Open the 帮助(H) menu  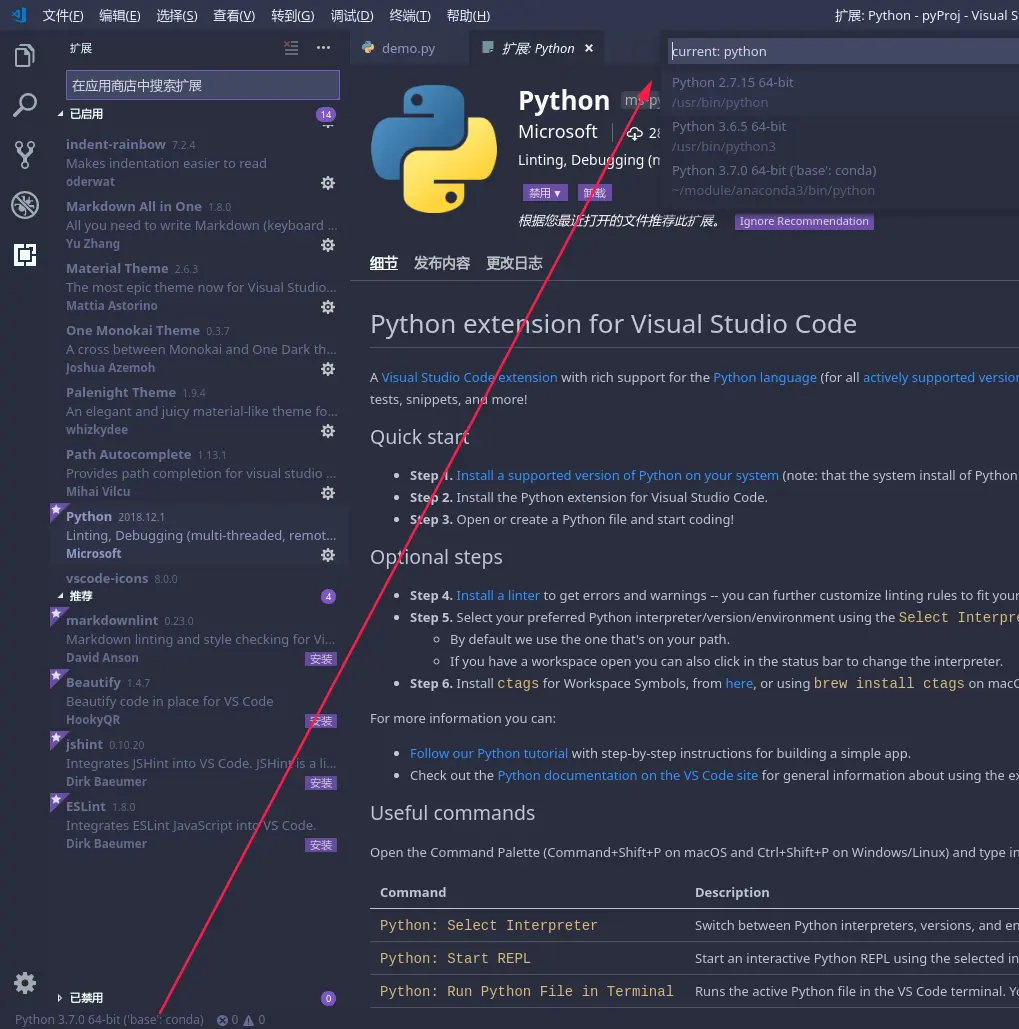click(468, 16)
